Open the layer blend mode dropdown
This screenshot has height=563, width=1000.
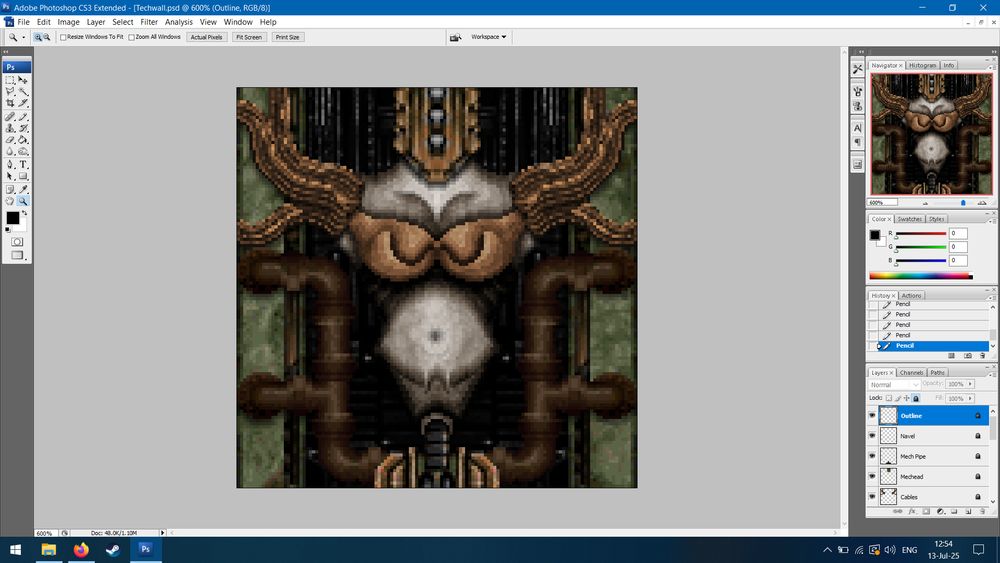pyautogui.click(x=894, y=384)
